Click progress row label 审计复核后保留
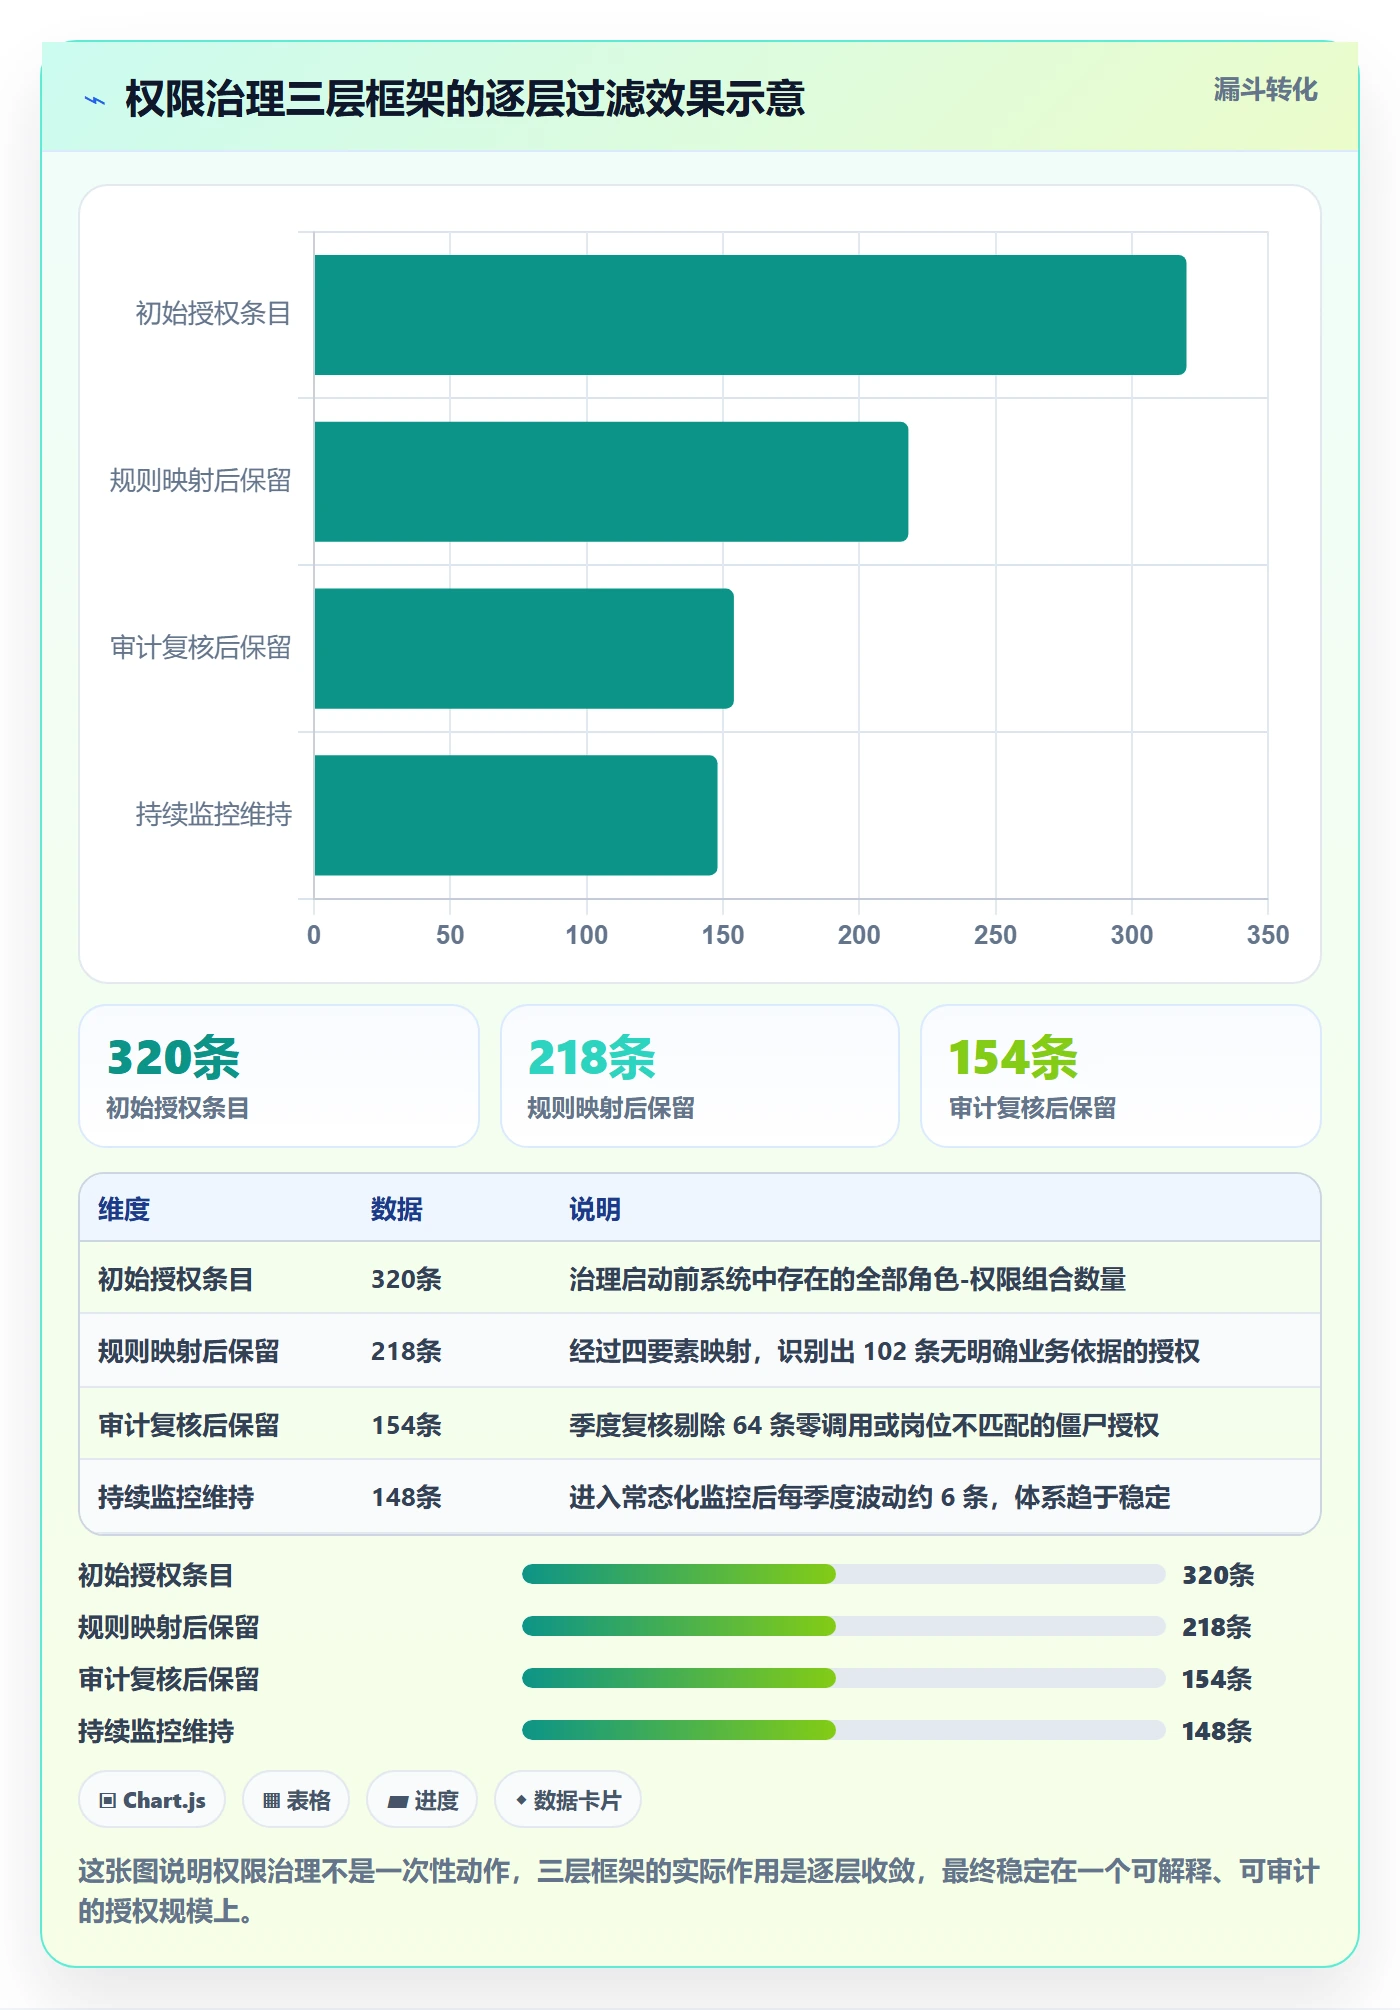This screenshot has width=1400, height=2010. coord(169,1679)
